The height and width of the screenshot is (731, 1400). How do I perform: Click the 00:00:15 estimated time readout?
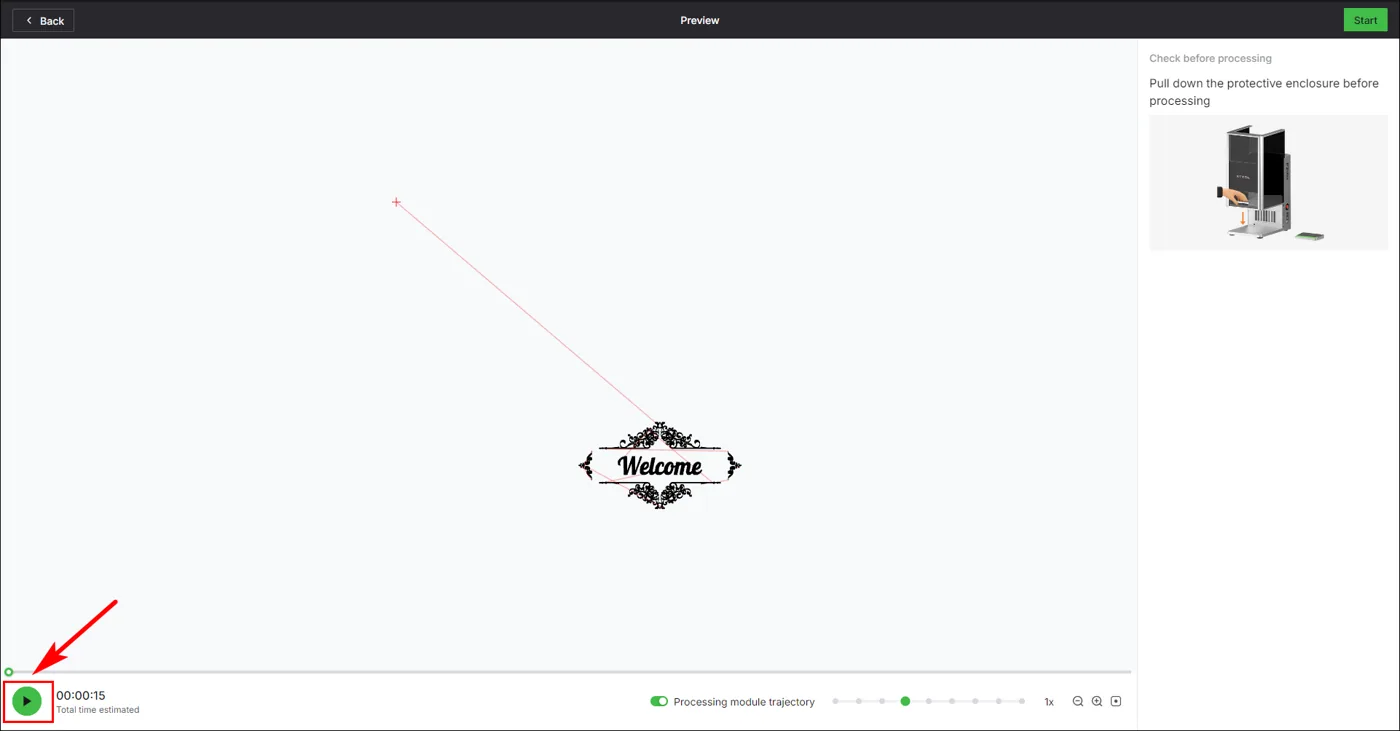[80, 695]
